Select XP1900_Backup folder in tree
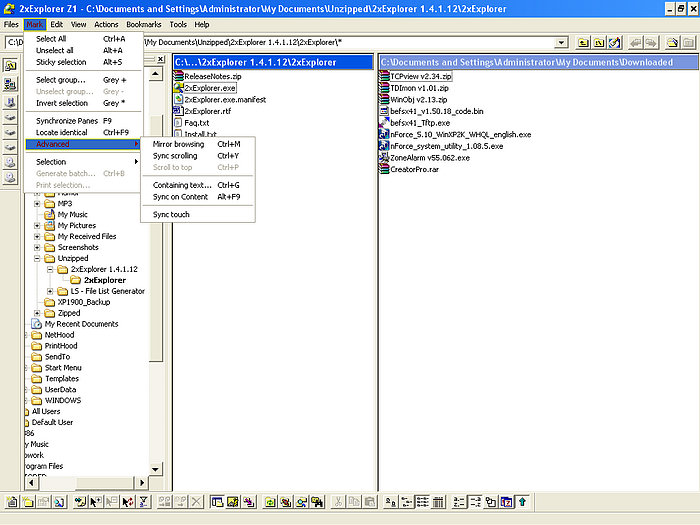The width and height of the screenshot is (700, 525). tap(84, 302)
